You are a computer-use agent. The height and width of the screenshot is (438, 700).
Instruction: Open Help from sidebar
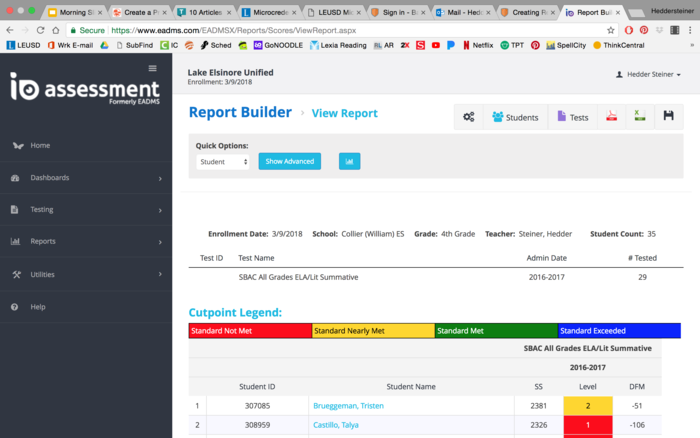point(38,307)
